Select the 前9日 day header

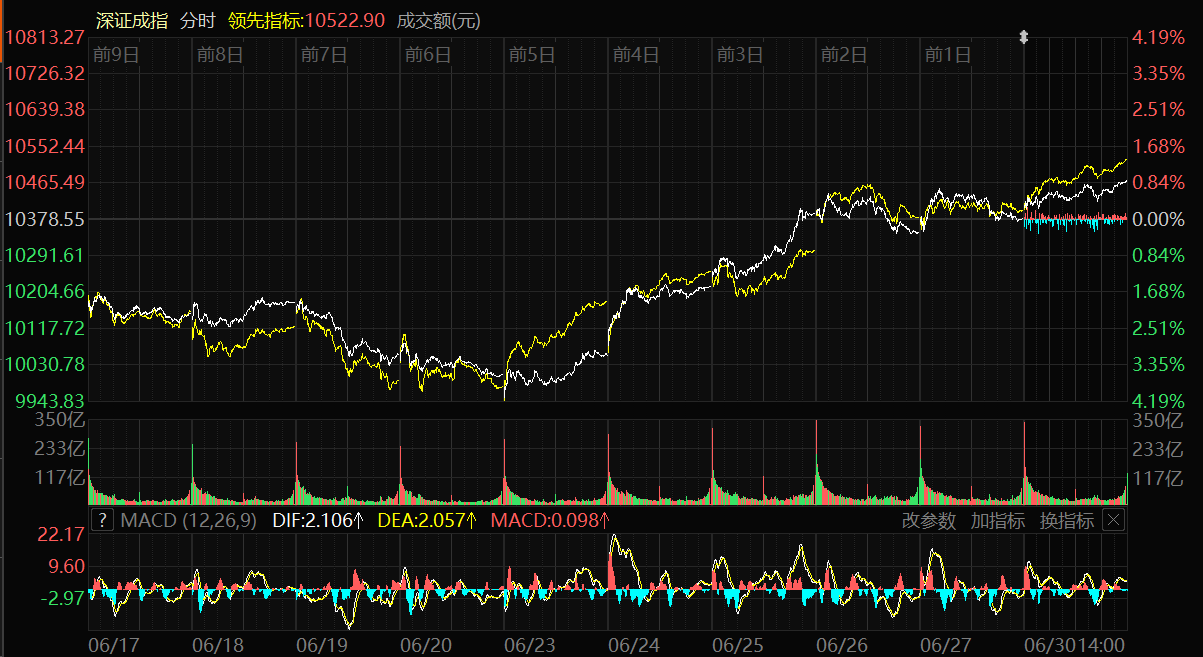click(114, 55)
